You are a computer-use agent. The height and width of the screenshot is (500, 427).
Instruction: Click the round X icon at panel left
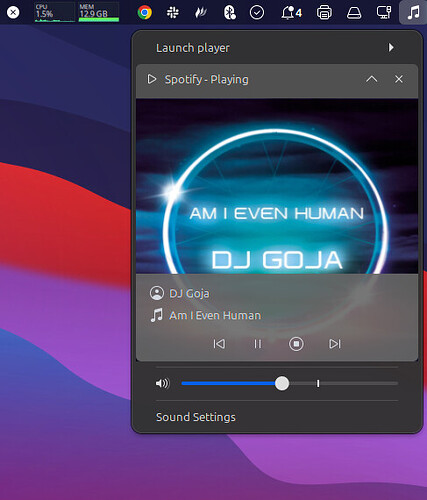[x=13, y=13]
